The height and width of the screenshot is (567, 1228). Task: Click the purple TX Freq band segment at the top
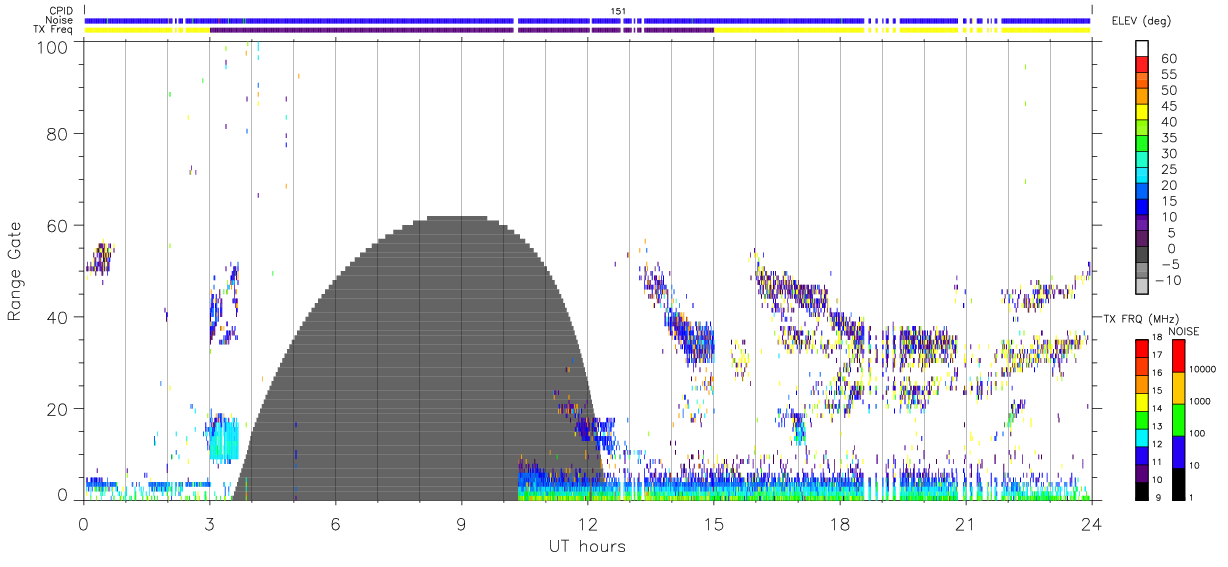[461, 30]
